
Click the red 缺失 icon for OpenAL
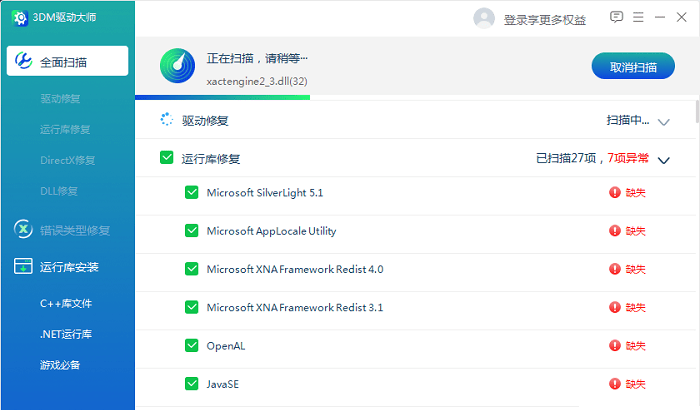click(x=615, y=346)
